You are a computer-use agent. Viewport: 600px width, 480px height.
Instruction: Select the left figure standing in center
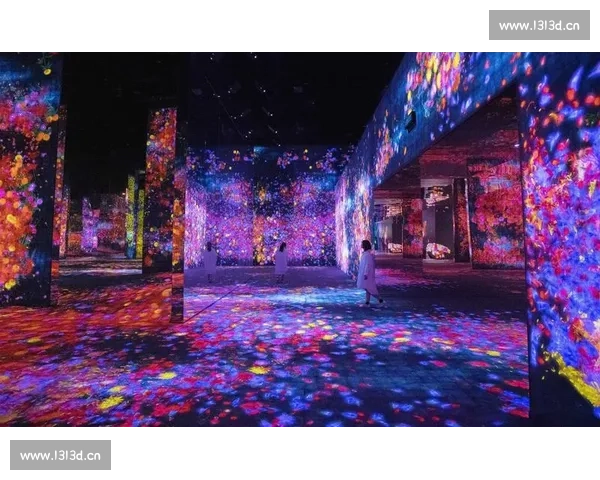(x=210, y=260)
